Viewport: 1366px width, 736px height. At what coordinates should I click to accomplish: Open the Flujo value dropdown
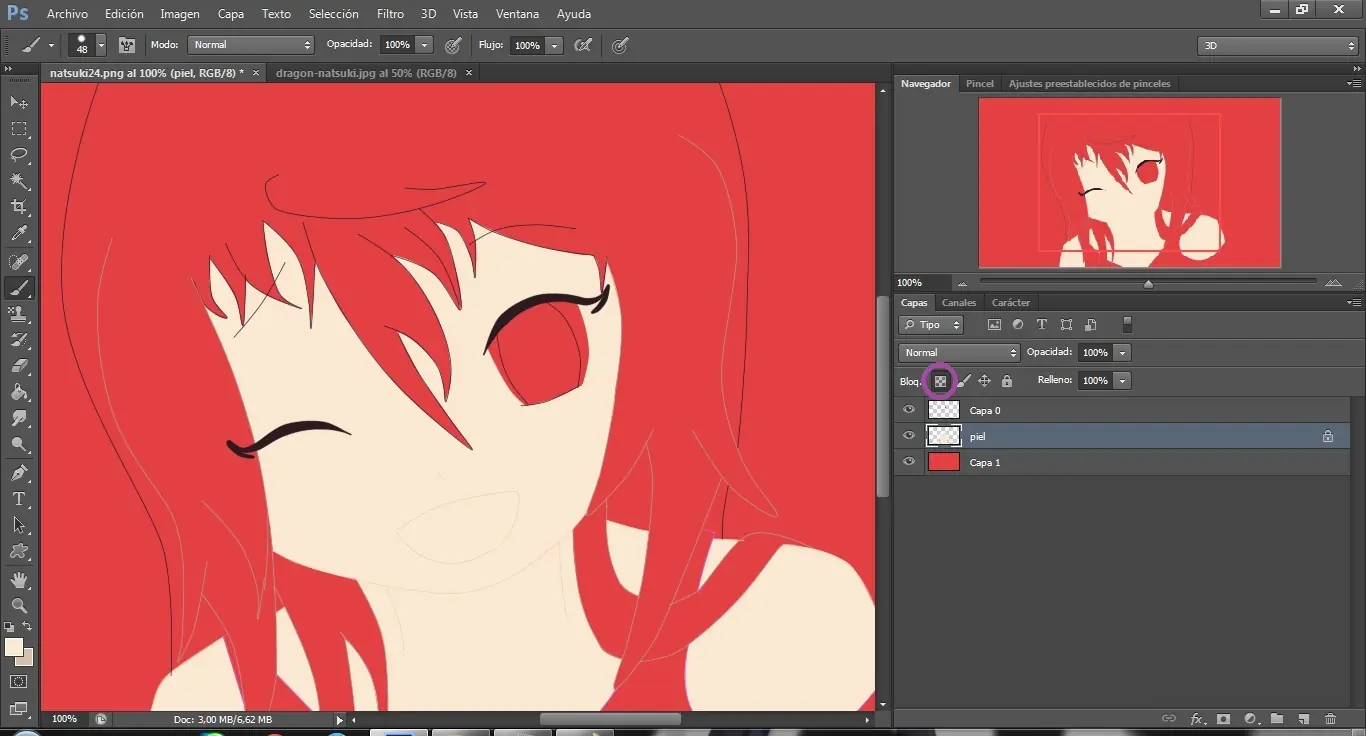(555, 45)
